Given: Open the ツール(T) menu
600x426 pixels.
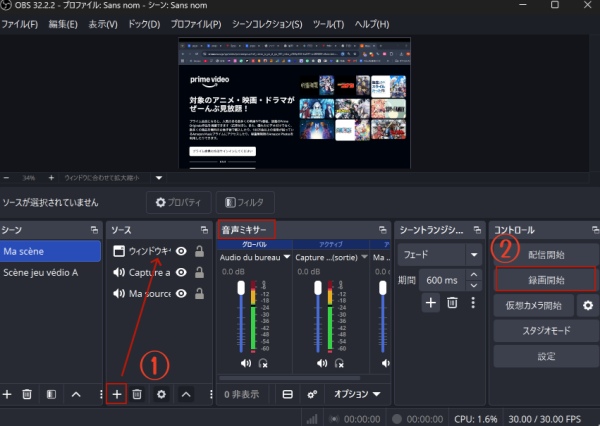Looking at the screenshot, I should point(328,24).
